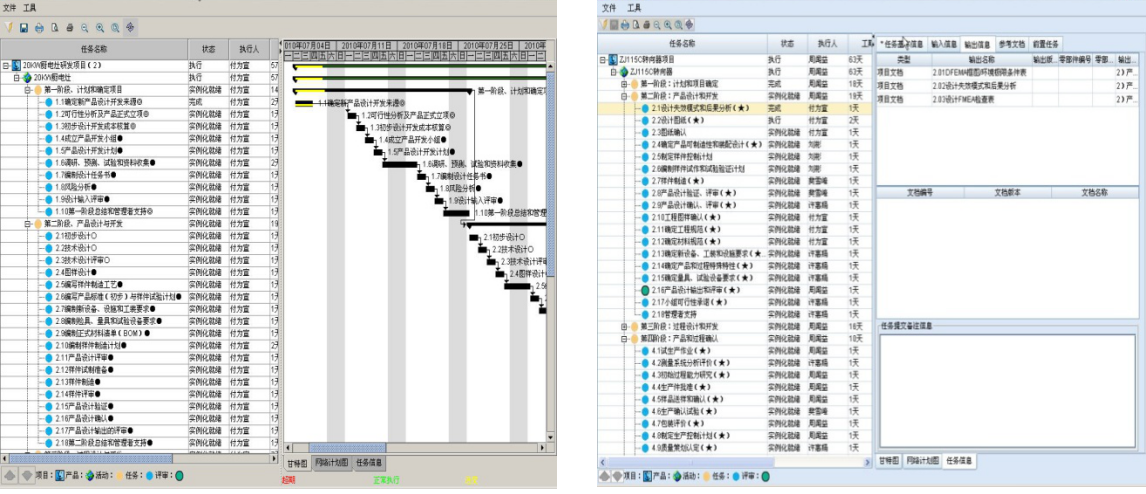Click the yellow pencil icon in the right window toolbar
This screenshot has width=1146, height=494.
tap(604, 24)
